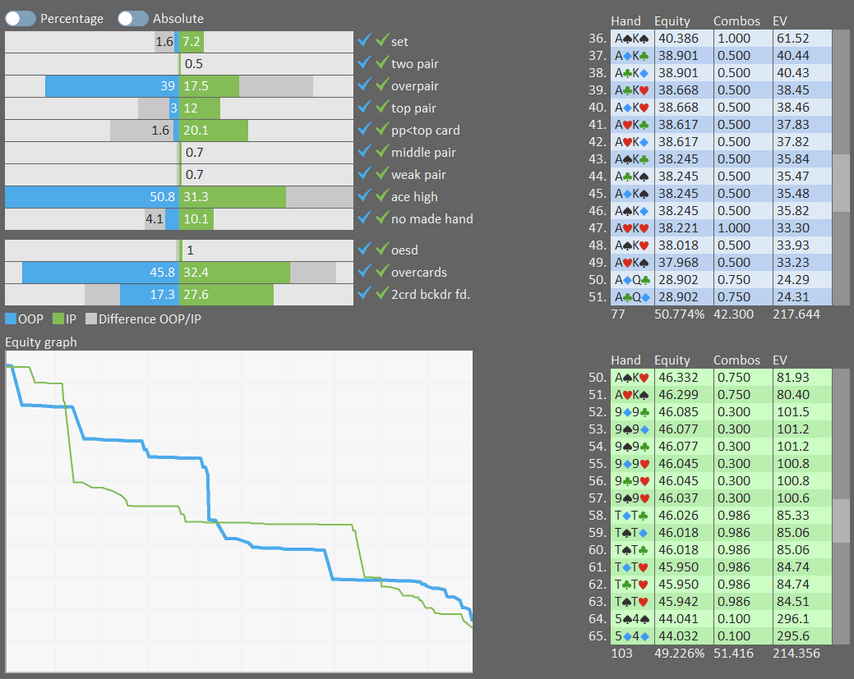
Task: Click upper table total equity 50.774%
Action: (x=679, y=314)
